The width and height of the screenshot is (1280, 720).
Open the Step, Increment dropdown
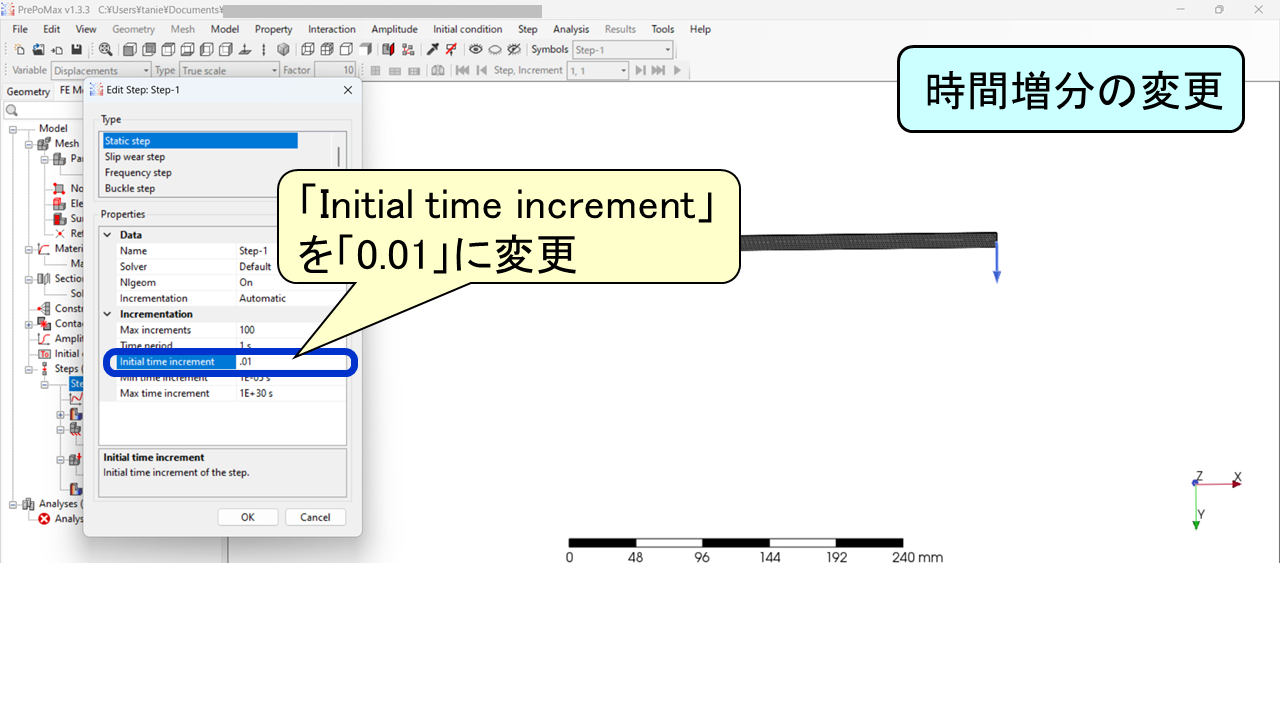597,70
